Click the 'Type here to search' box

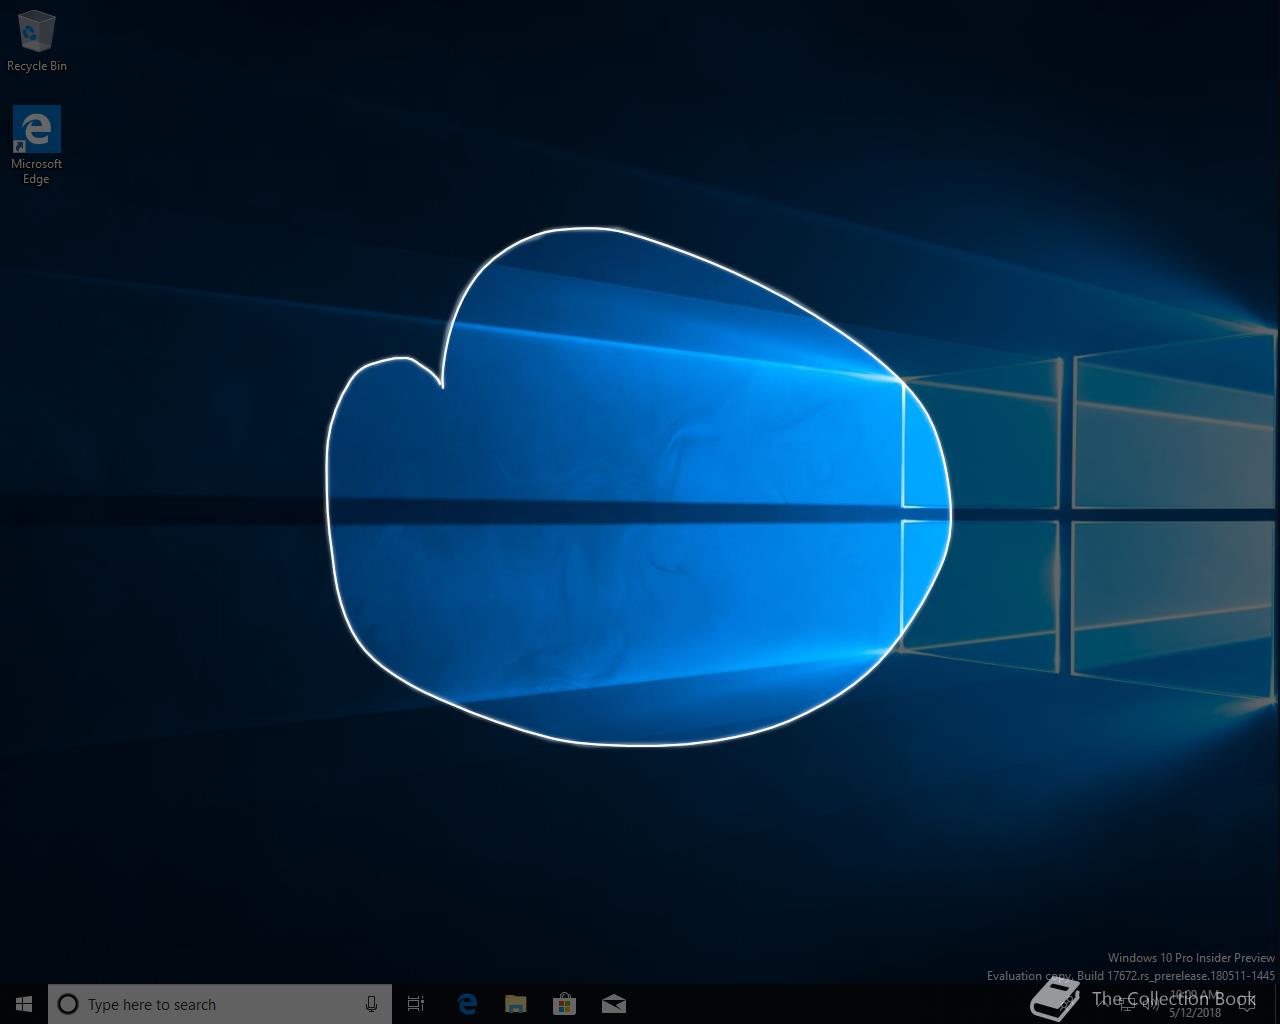coord(220,1004)
